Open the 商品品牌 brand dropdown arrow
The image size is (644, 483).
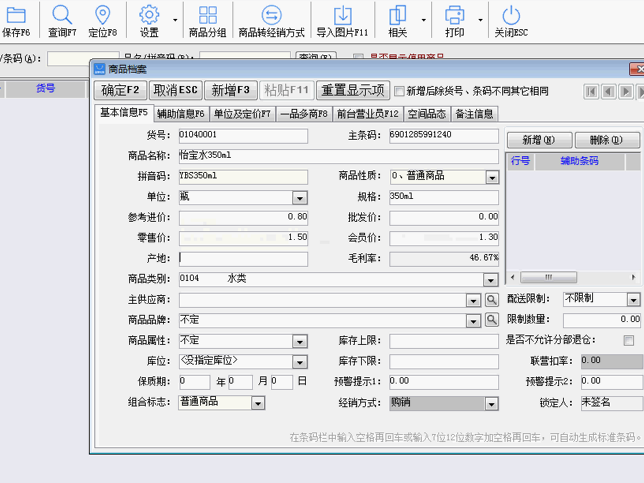coord(473,321)
